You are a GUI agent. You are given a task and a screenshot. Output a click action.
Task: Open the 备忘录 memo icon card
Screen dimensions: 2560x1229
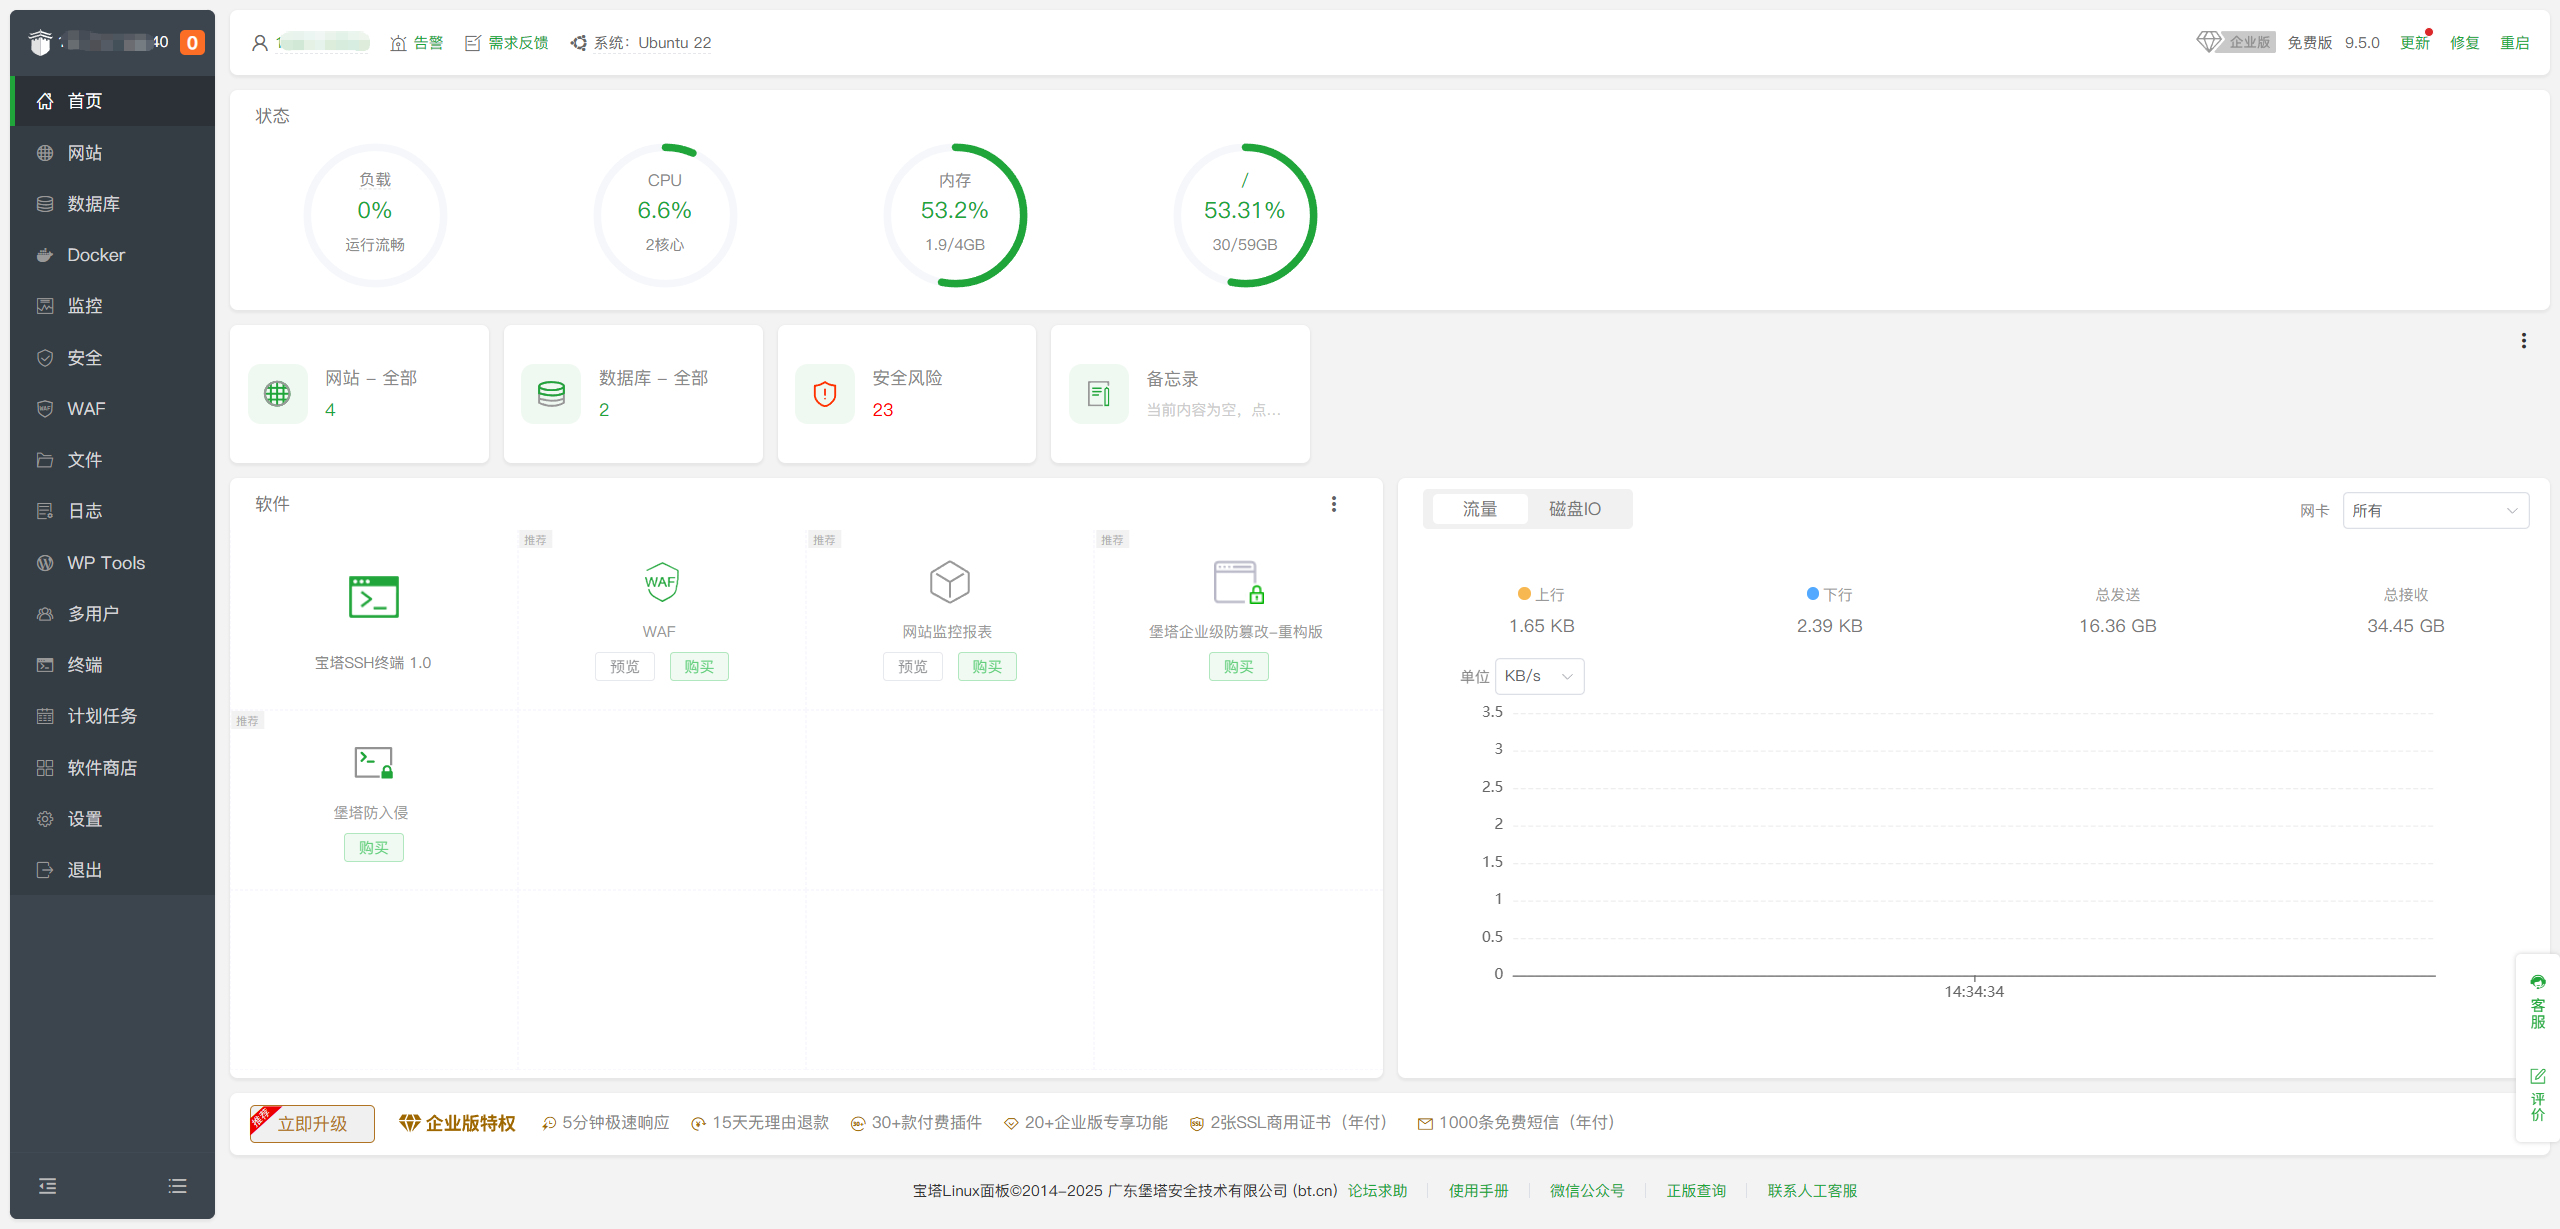(x=1099, y=394)
